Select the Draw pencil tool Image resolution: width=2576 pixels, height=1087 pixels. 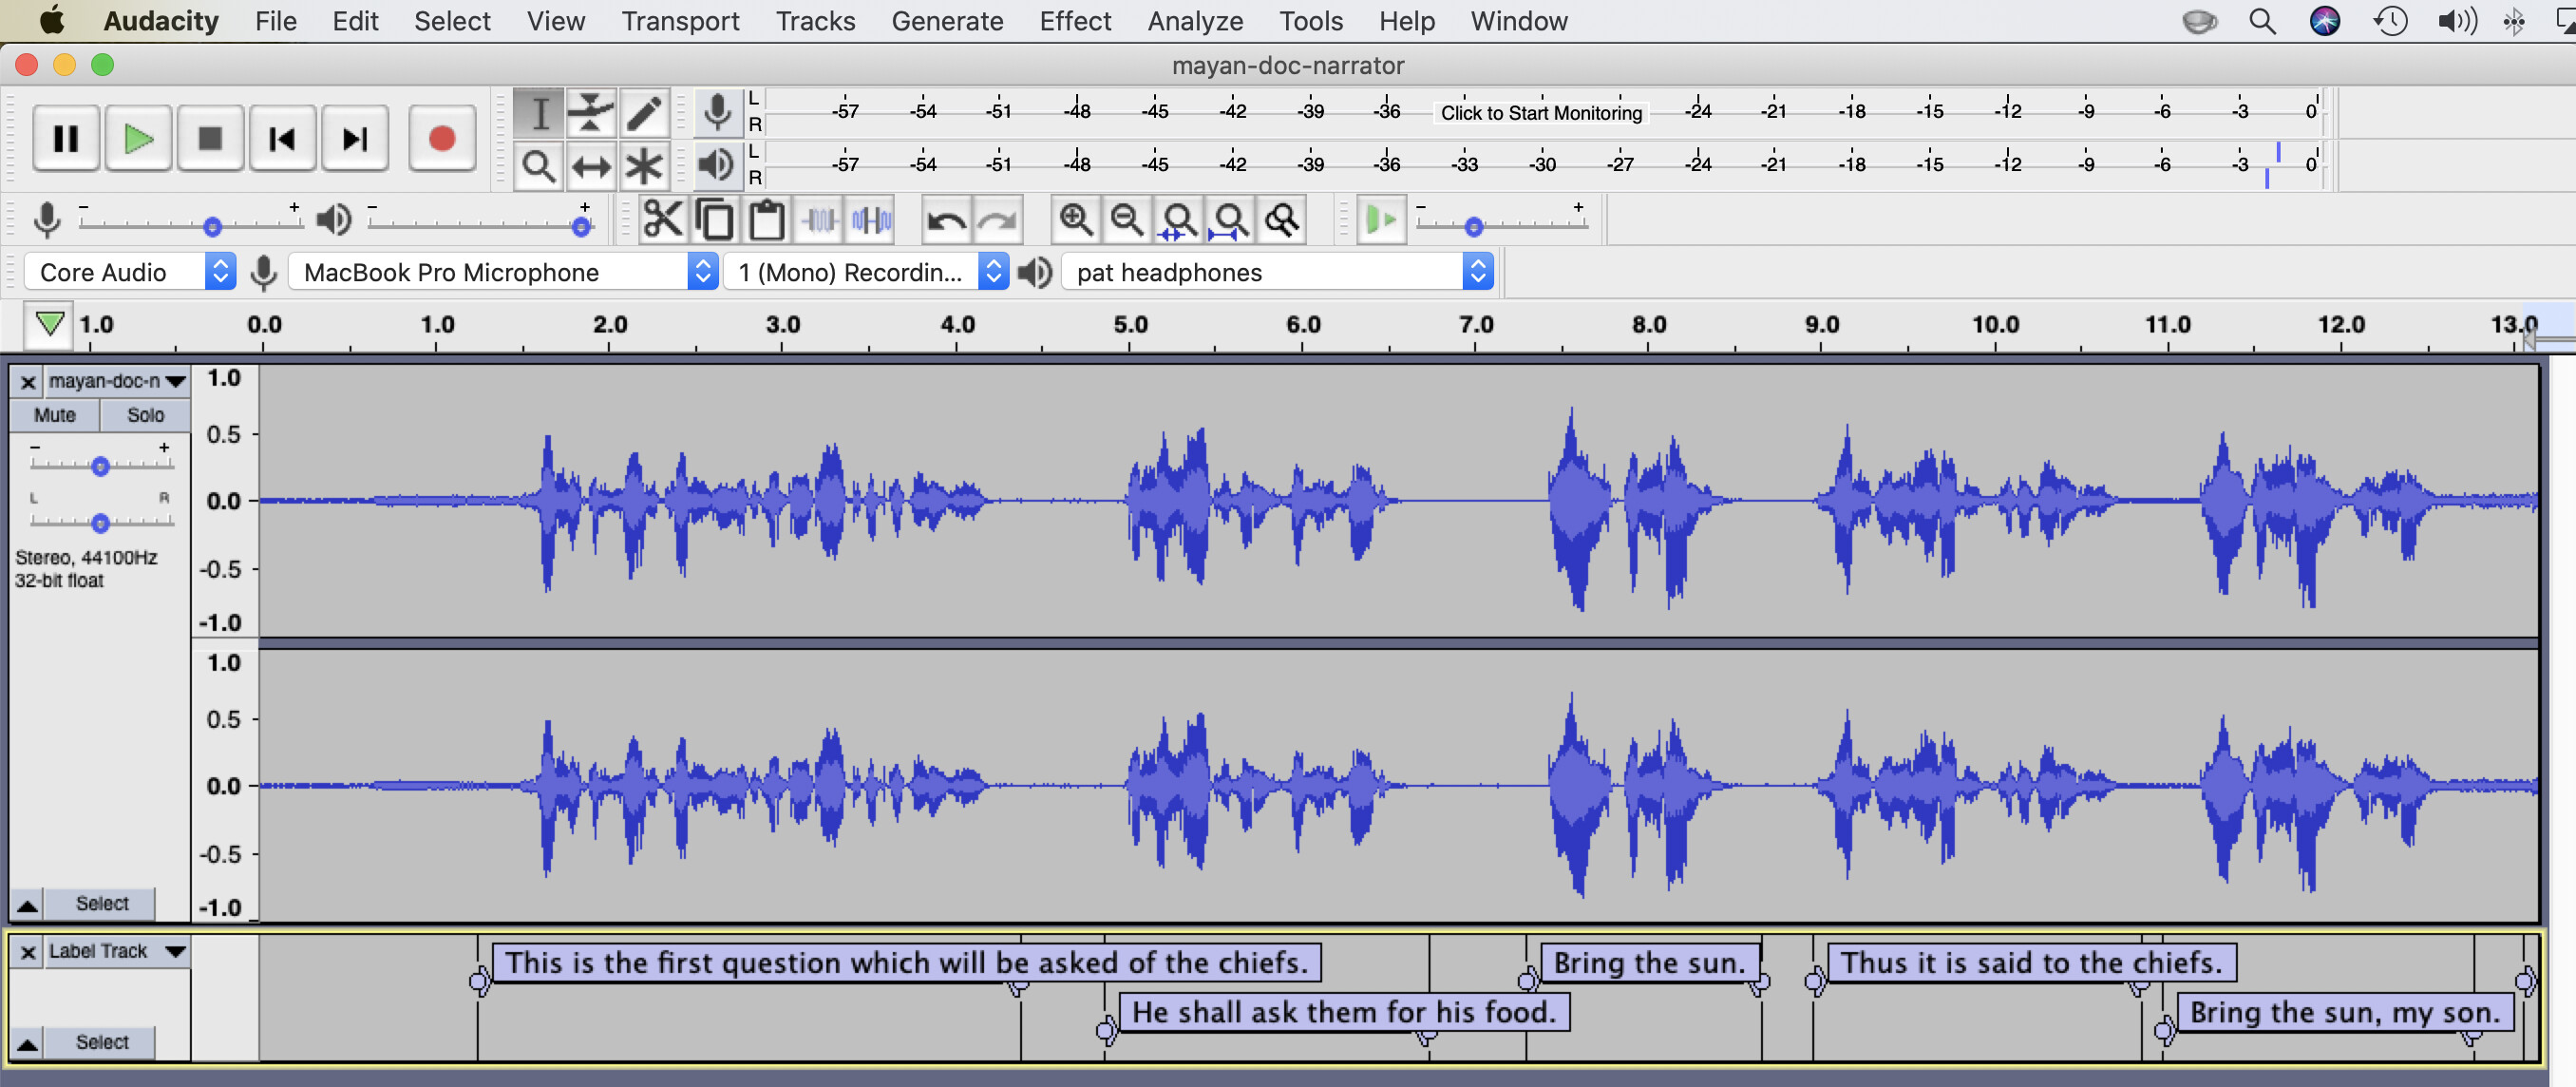coord(643,113)
